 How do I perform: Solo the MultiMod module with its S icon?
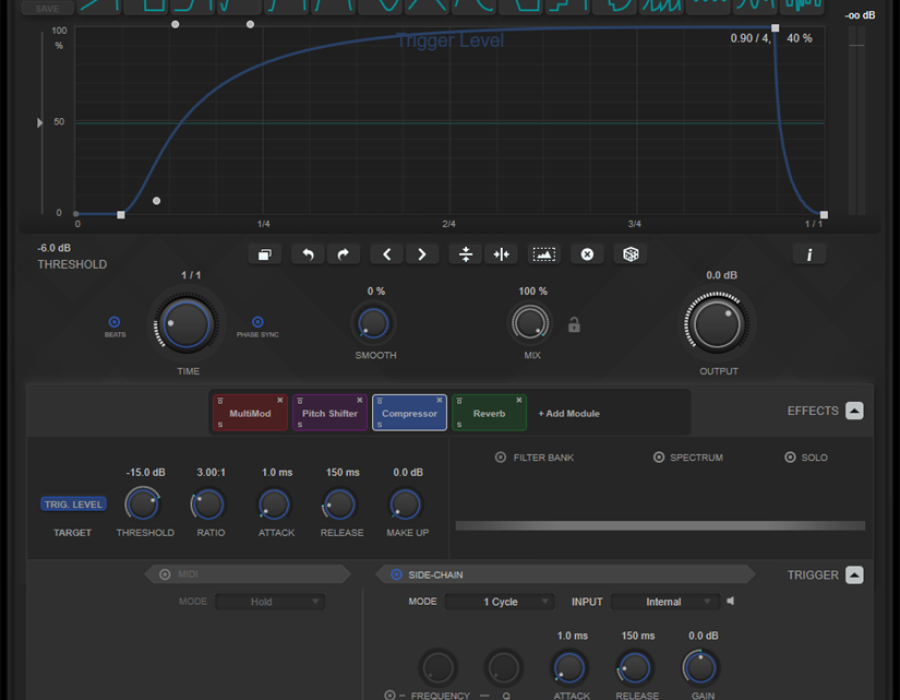click(x=220, y=425)
